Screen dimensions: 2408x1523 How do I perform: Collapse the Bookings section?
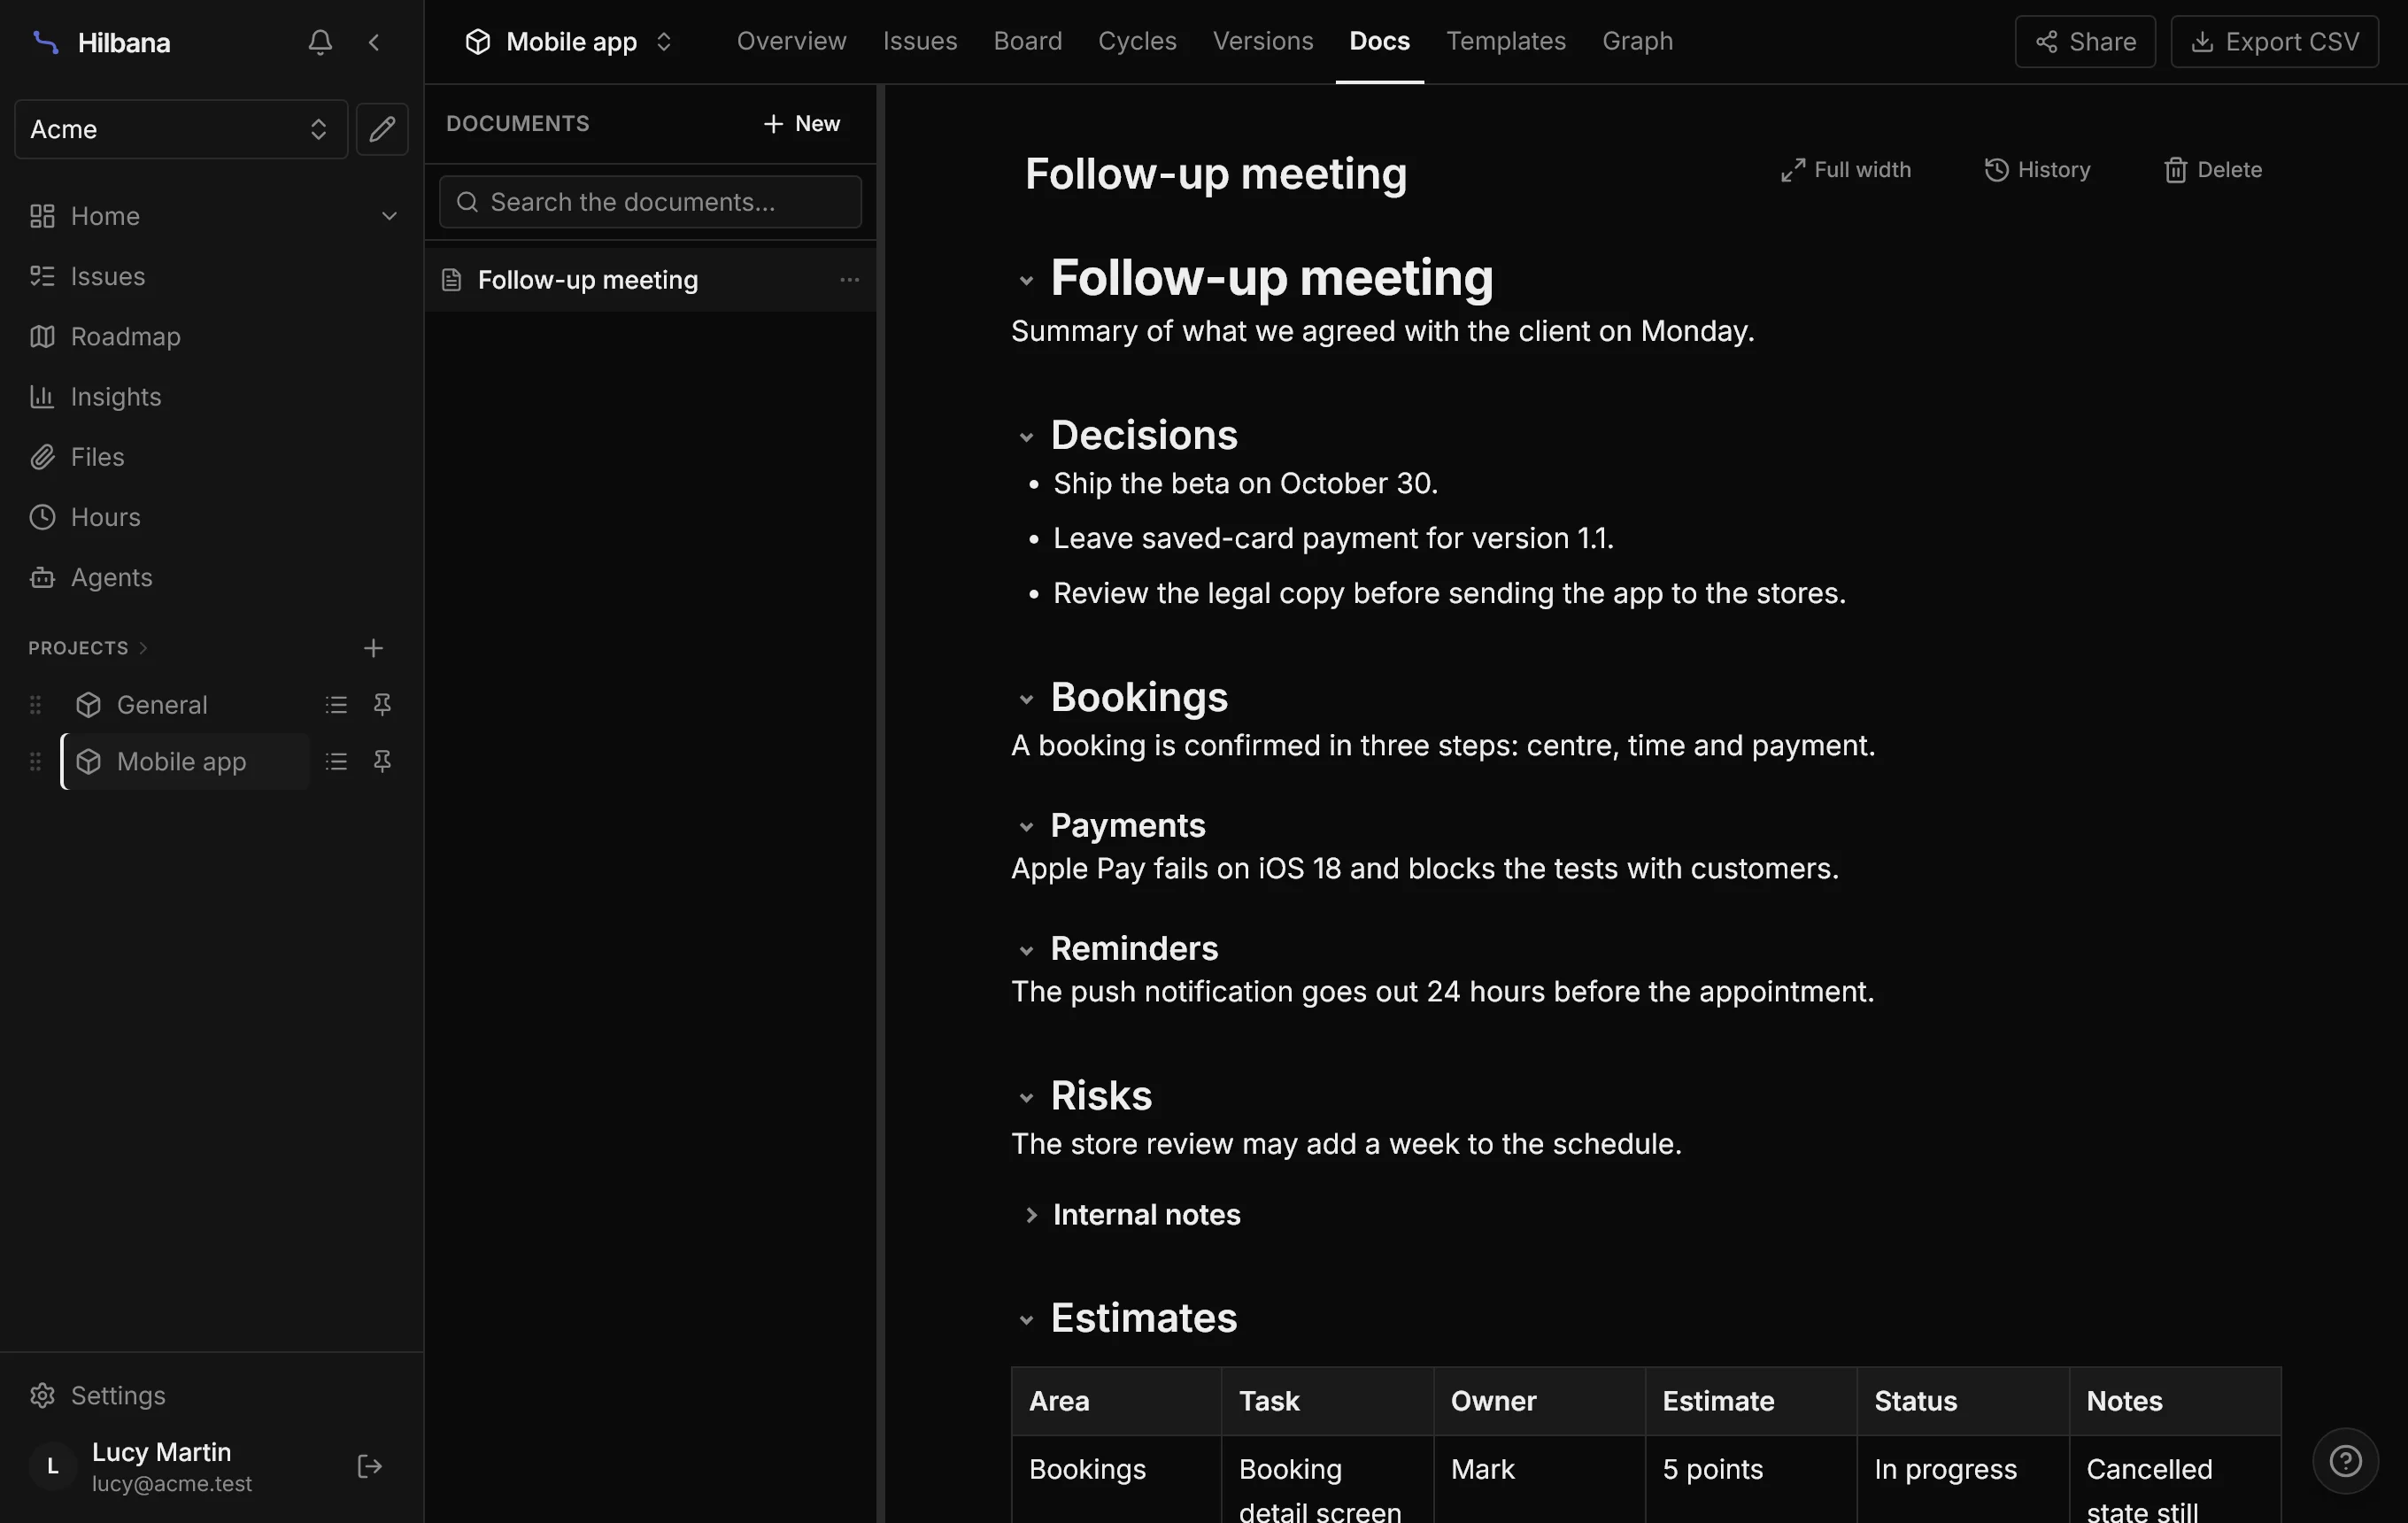click(x=1026, y=699)
